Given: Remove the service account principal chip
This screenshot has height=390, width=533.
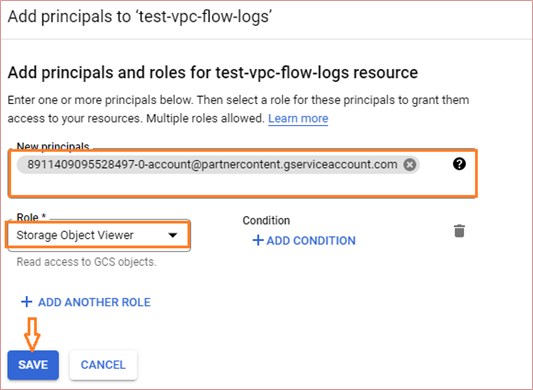Looking at the screenshot, I should pyautogui.click(x=410, y=165).
